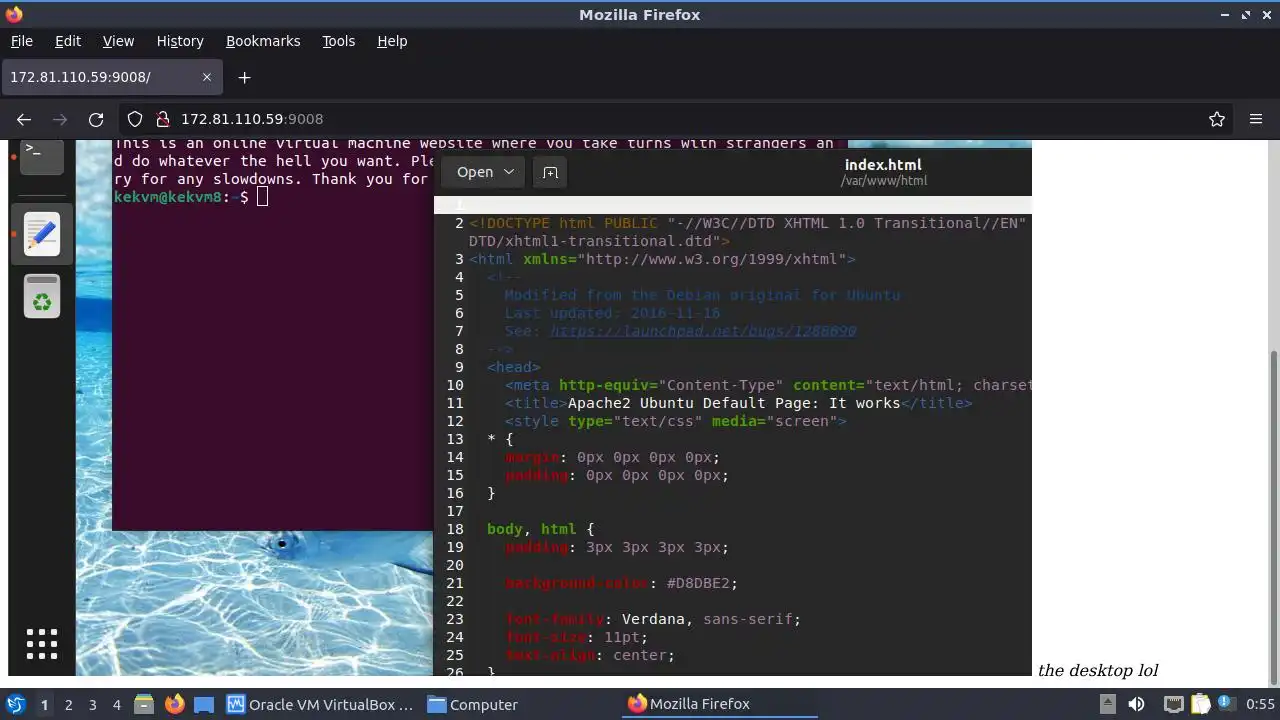Bookmark this page with the star
Screen dimensions: 1280x720
pos(1217,119)
